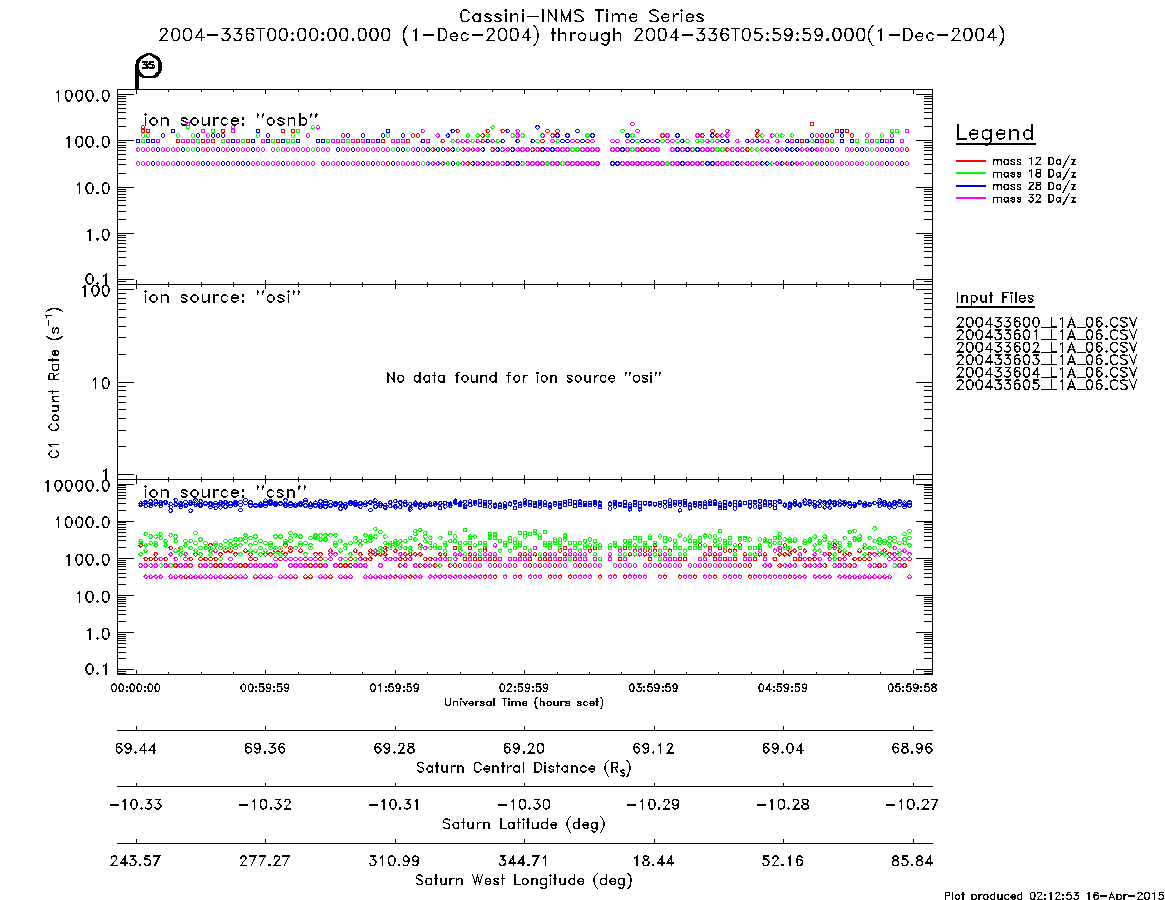
Task: Select the "mass 32 Da/z" legend label
Action: [x=1034, y=199]
